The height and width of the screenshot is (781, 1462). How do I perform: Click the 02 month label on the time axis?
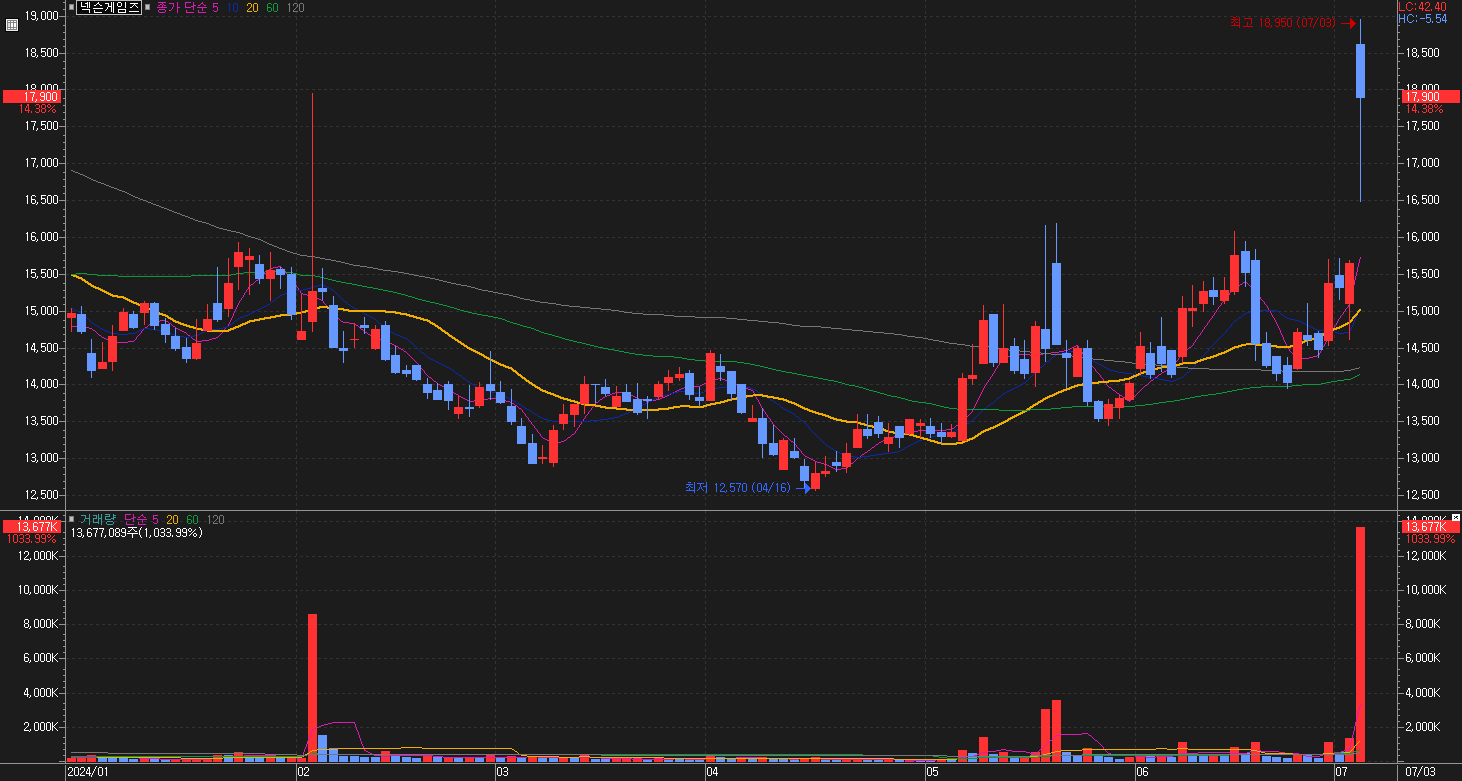pyautogui.click(x=302, y=773)
